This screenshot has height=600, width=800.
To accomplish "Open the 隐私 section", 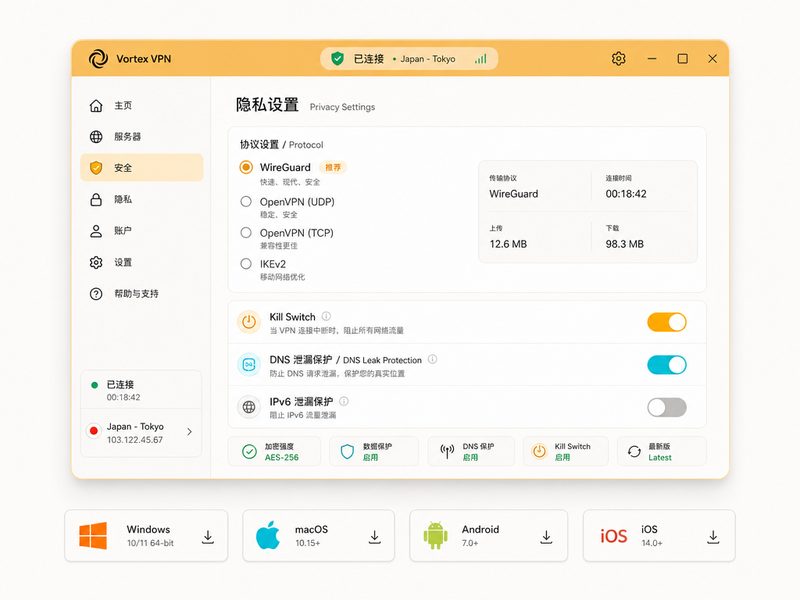I will tap(141, 199).
